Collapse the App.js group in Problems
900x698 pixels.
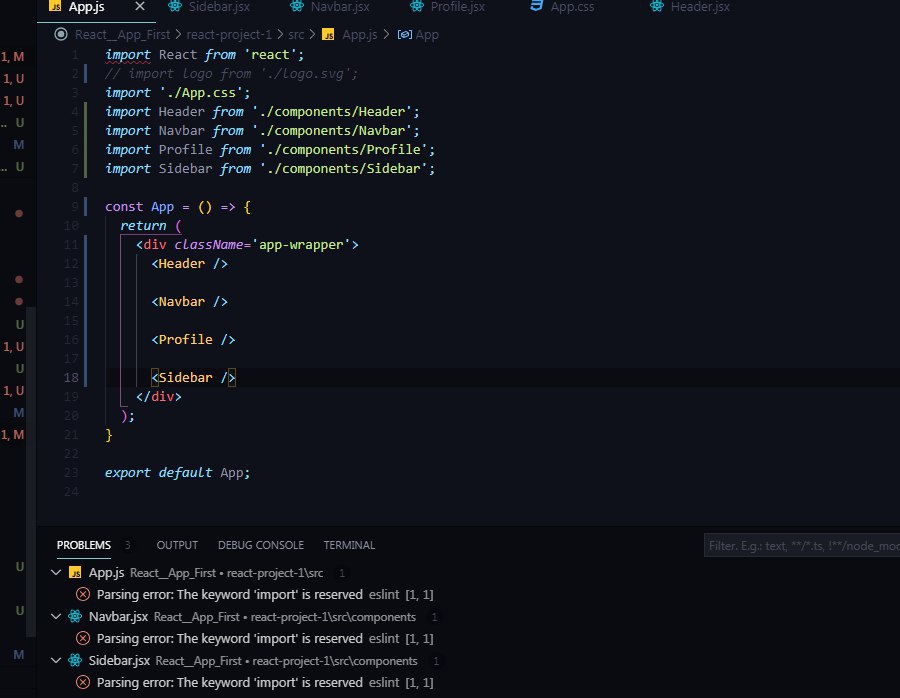(x=55, y=573)
